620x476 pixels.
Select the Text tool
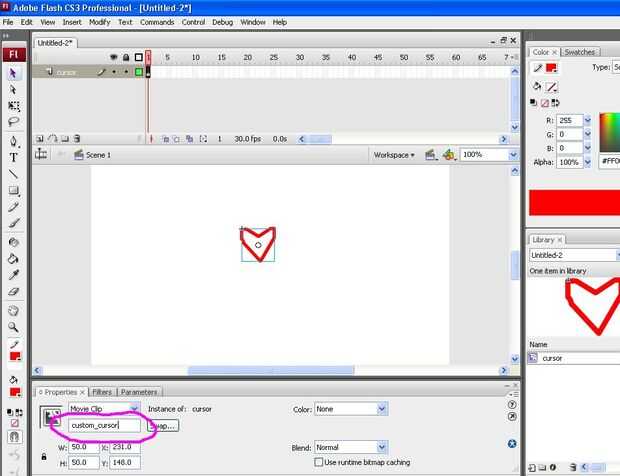click(13, 157)
